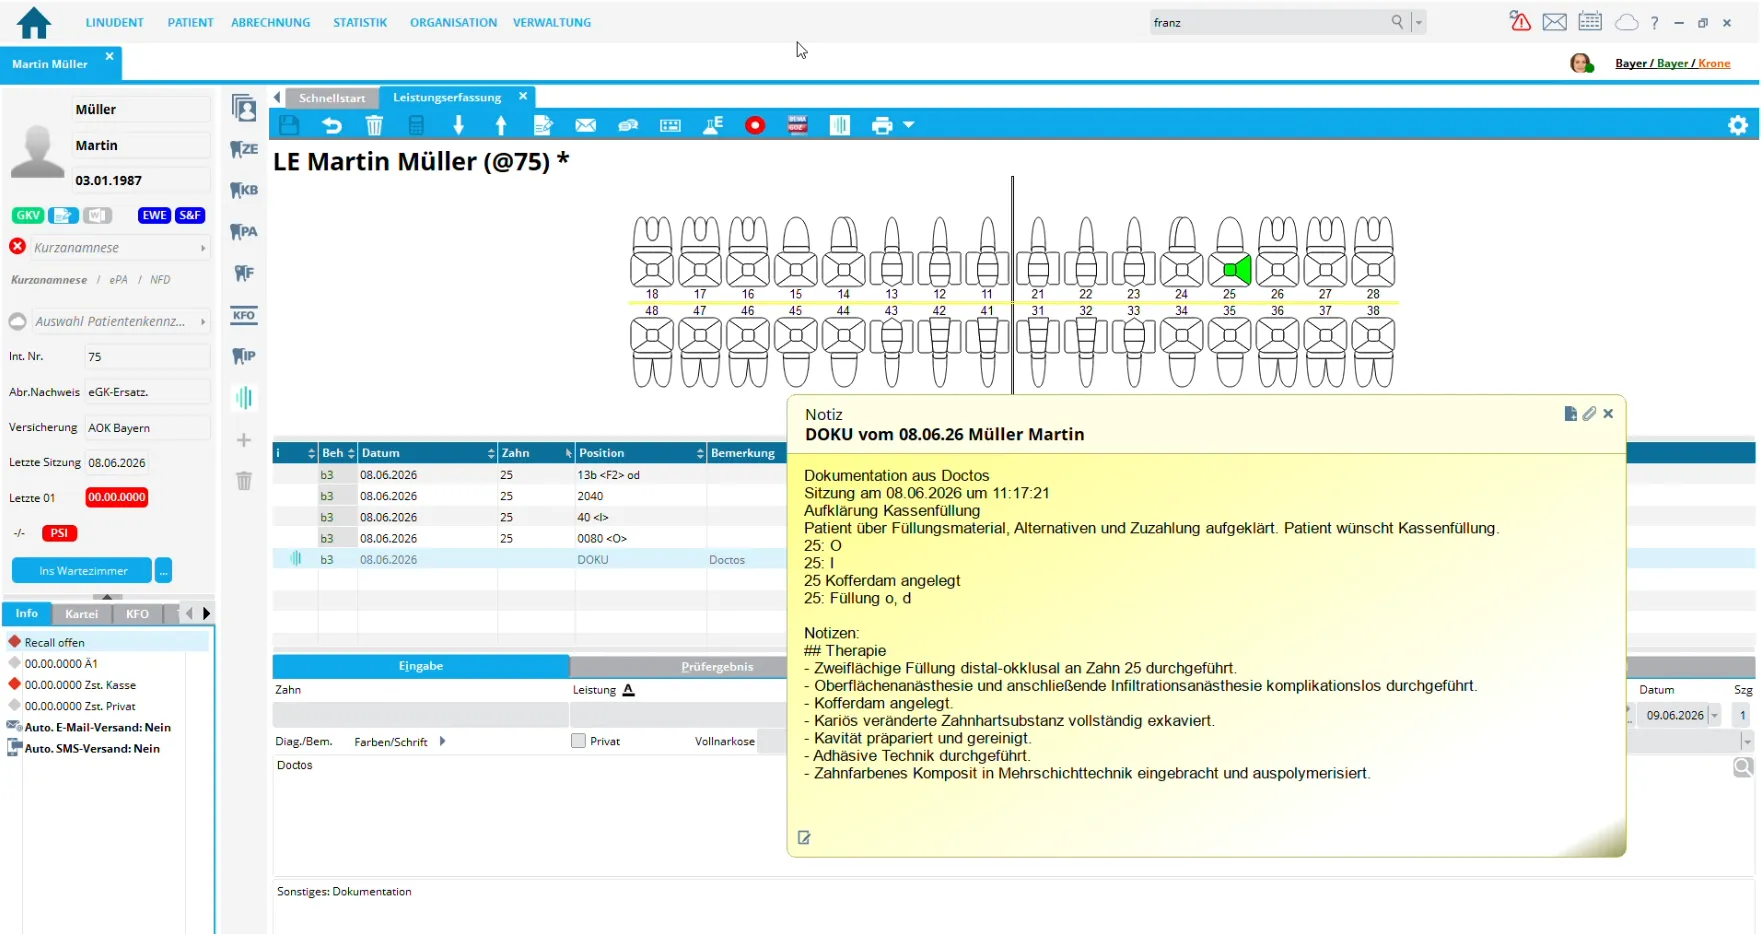Click the red record circle icon
This screenshot has width=1761, height=934.
pyautogui.click(x=755, y=125)
